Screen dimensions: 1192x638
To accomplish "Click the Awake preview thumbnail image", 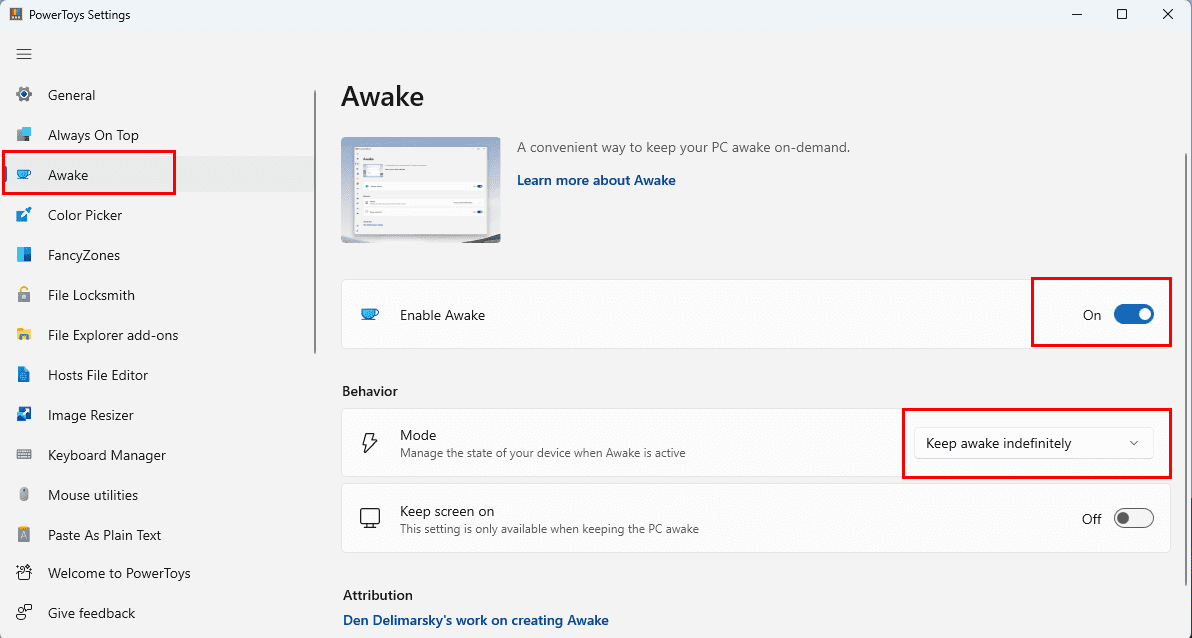I will pyautogui.click(x=420, y=190).
